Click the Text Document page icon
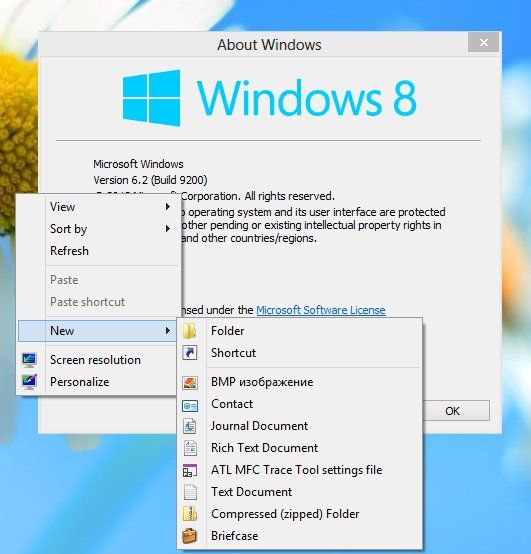Screen dimensions: 531x554 (x=190, y=492)
